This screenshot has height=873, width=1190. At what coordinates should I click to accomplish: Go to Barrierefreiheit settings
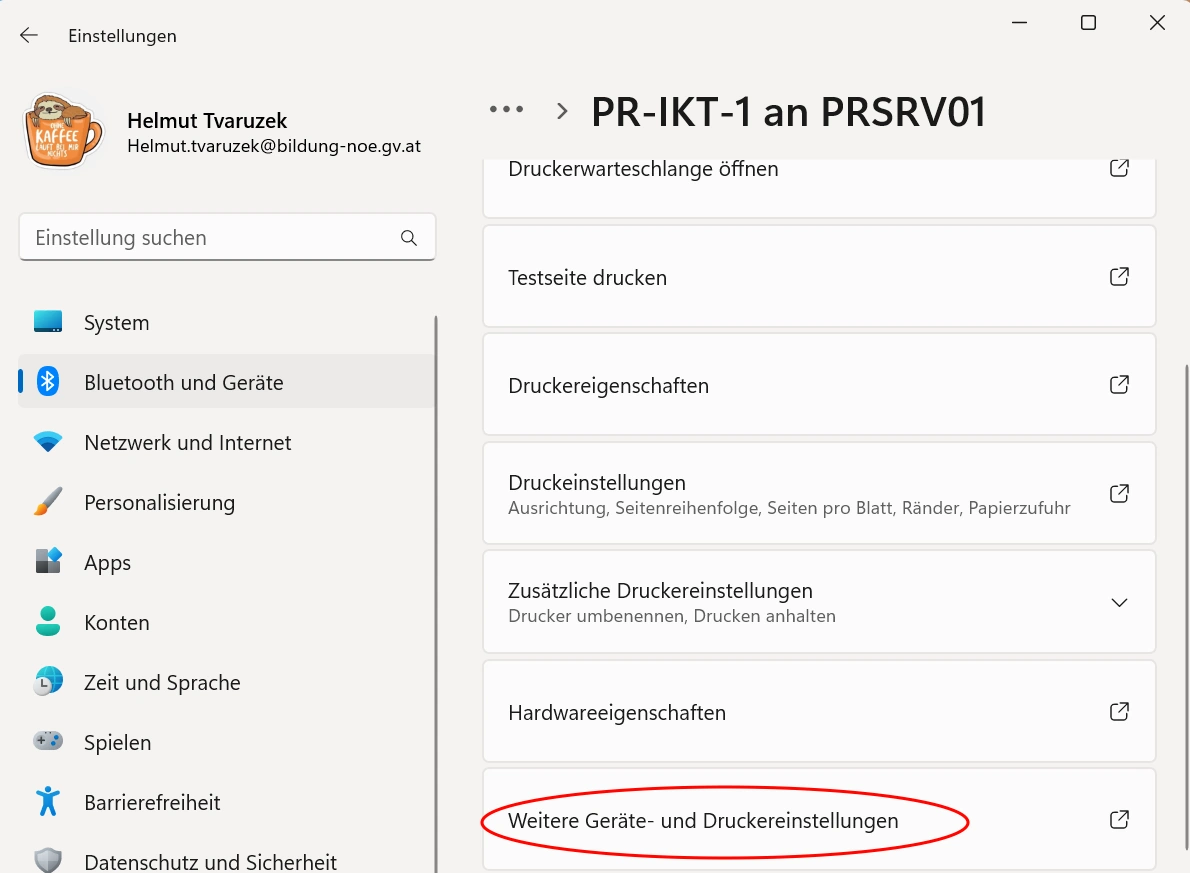tap(152, 803)
